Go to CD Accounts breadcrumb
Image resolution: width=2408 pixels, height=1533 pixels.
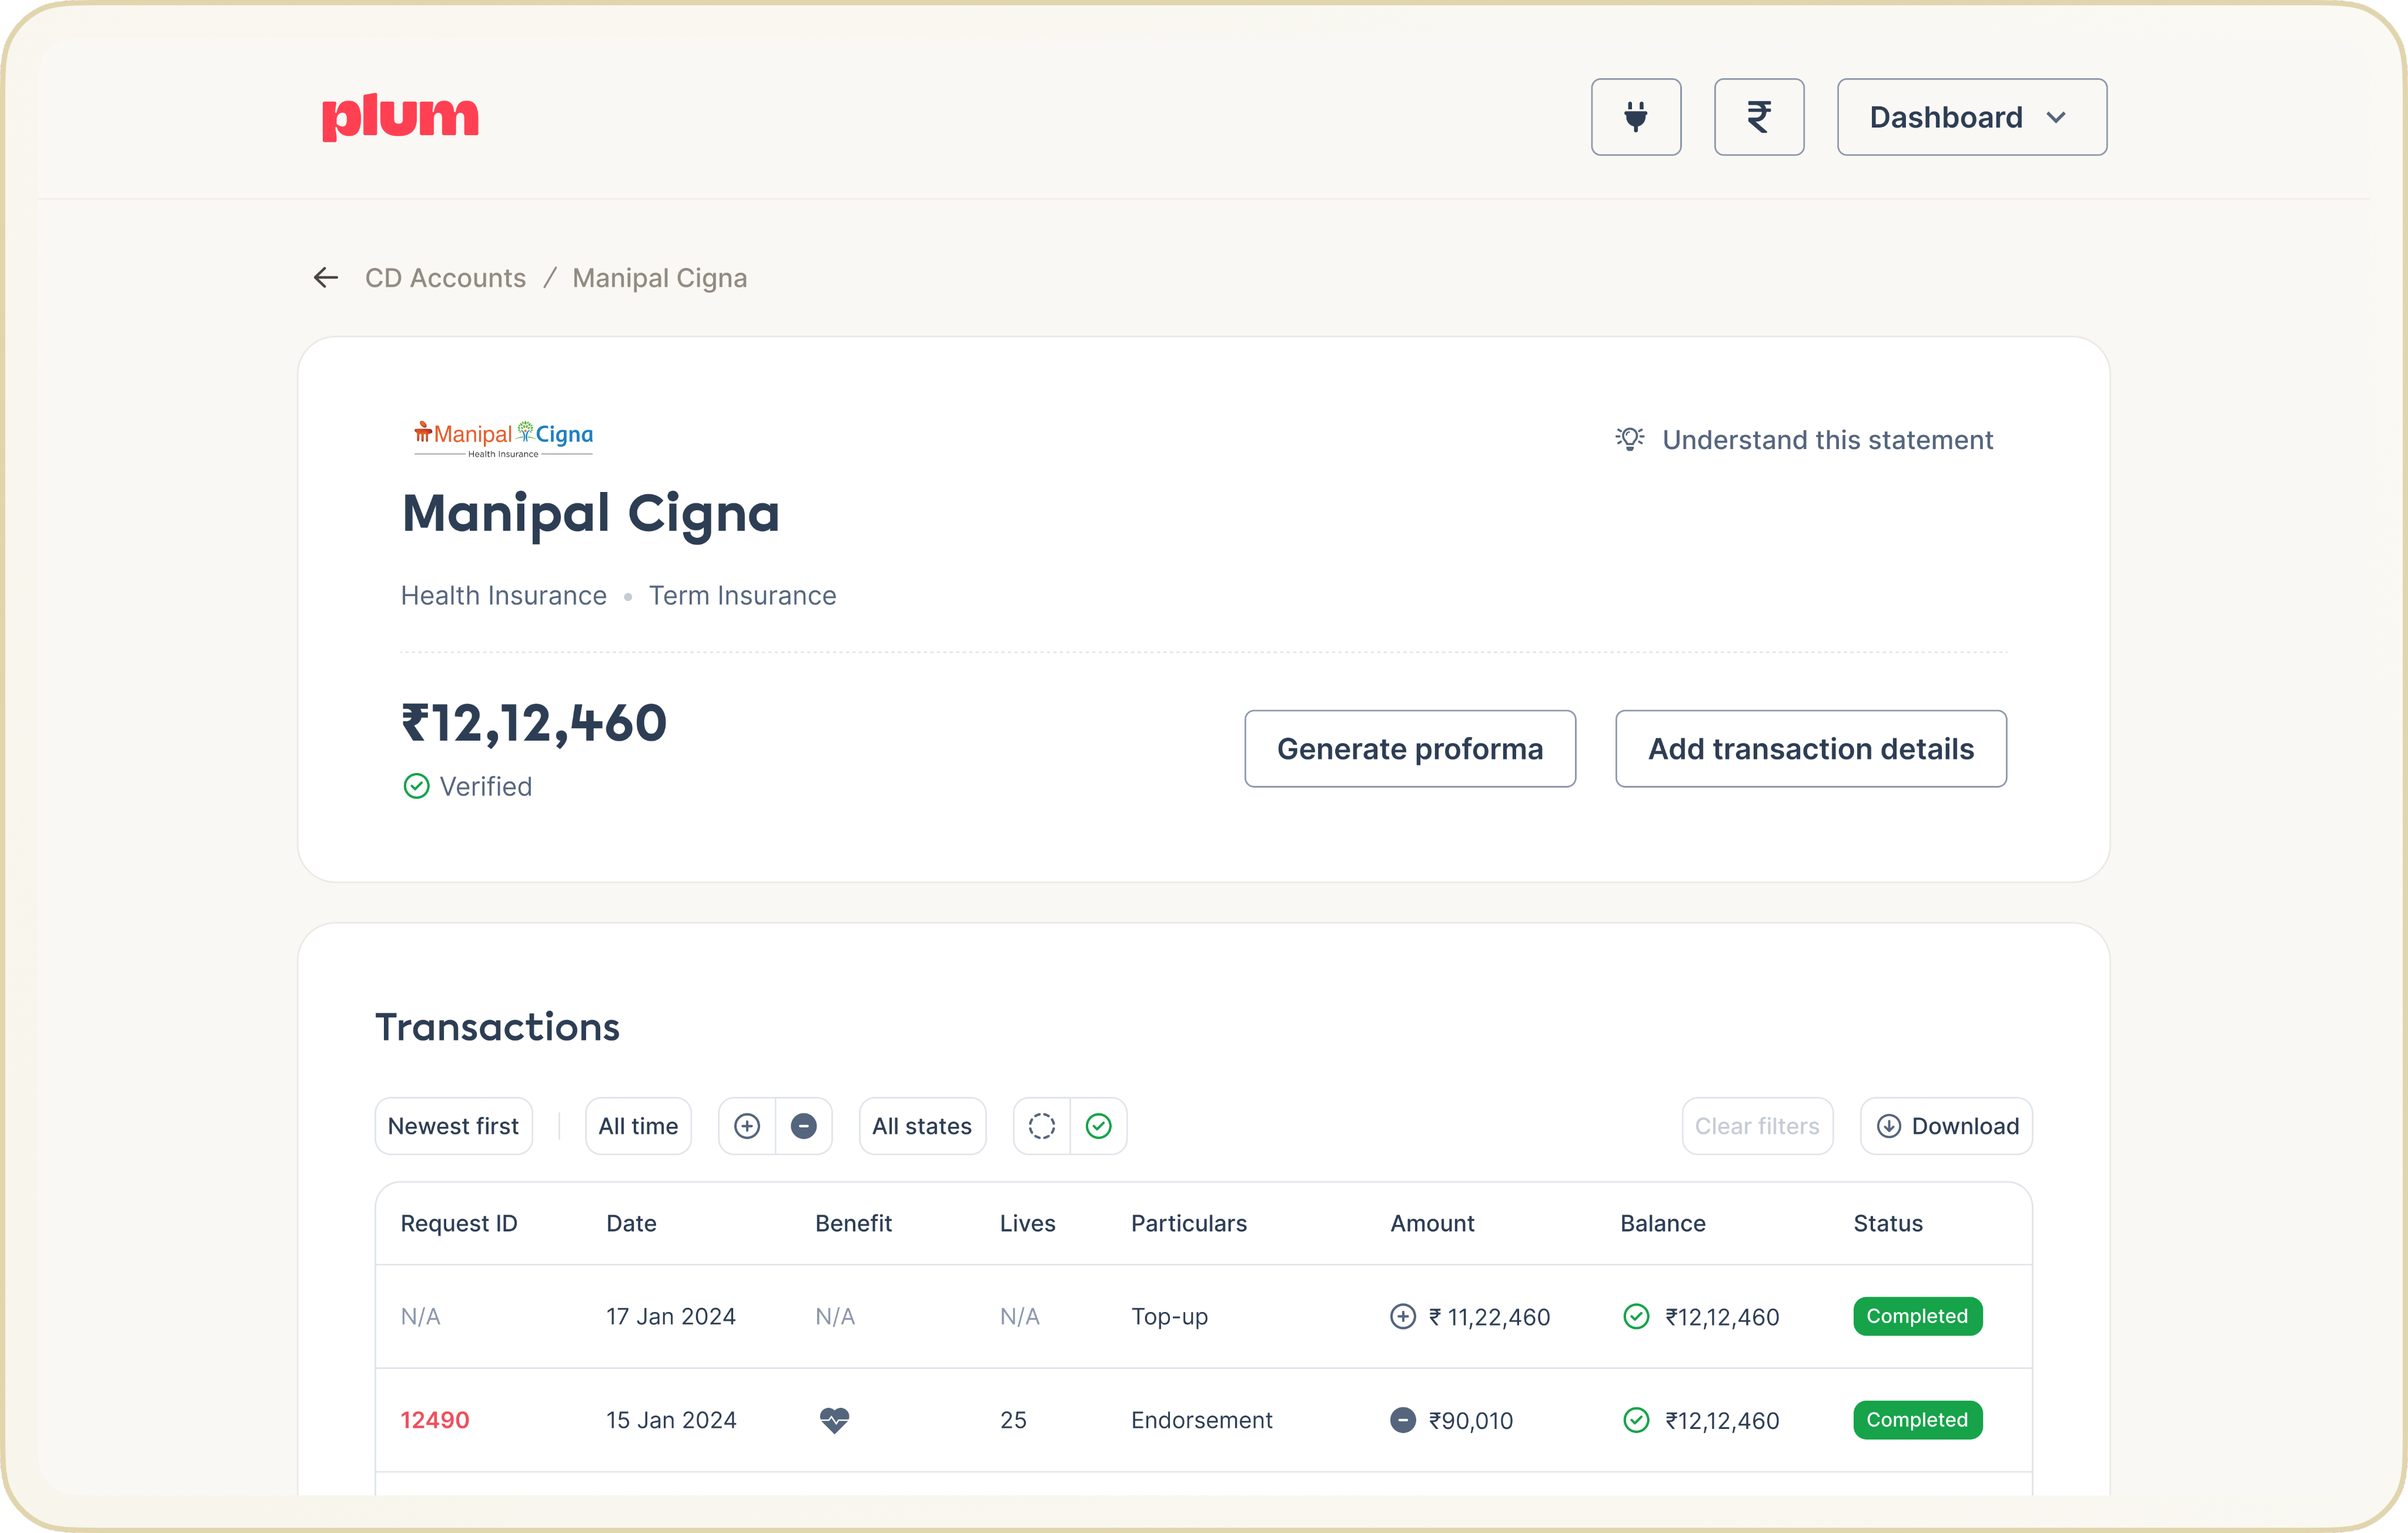(445, 278)
